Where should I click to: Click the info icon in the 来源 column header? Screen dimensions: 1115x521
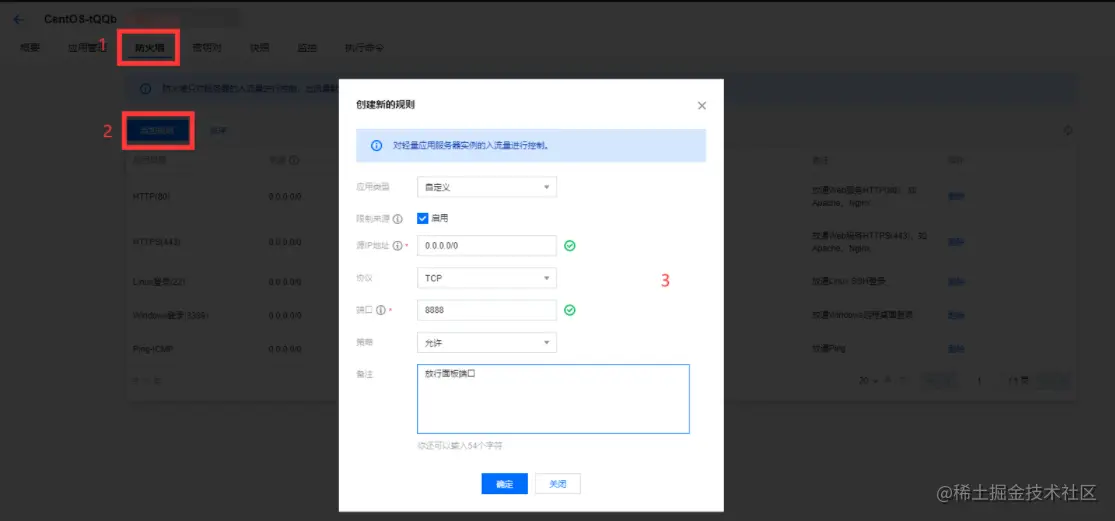[x=294, y=161]
